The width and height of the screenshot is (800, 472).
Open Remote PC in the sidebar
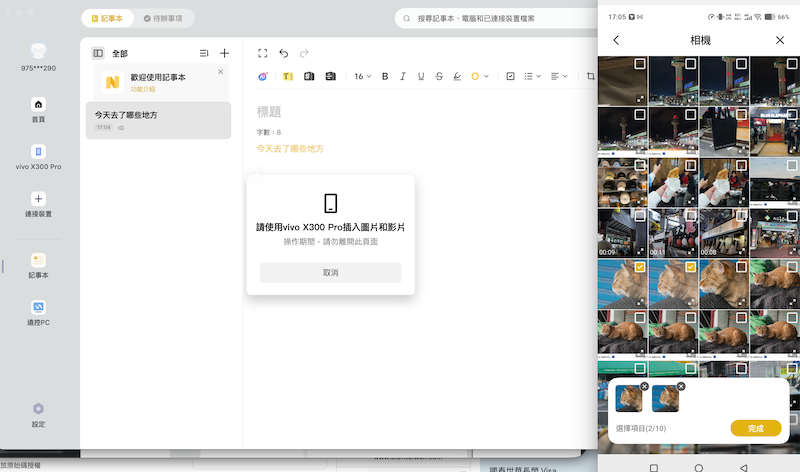pyautogui.click(x=38, y=311)
